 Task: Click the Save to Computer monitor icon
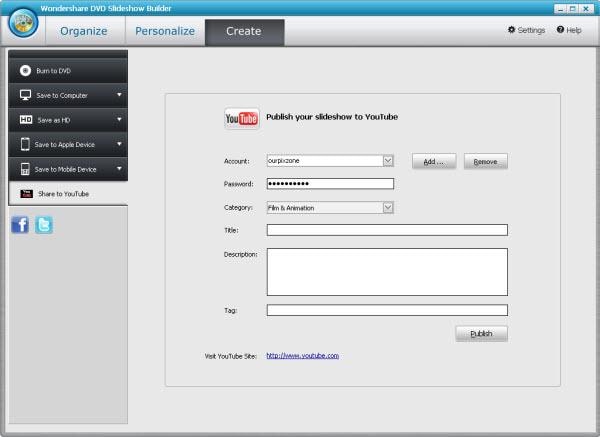pyautogui.click(x=25, y=95)
